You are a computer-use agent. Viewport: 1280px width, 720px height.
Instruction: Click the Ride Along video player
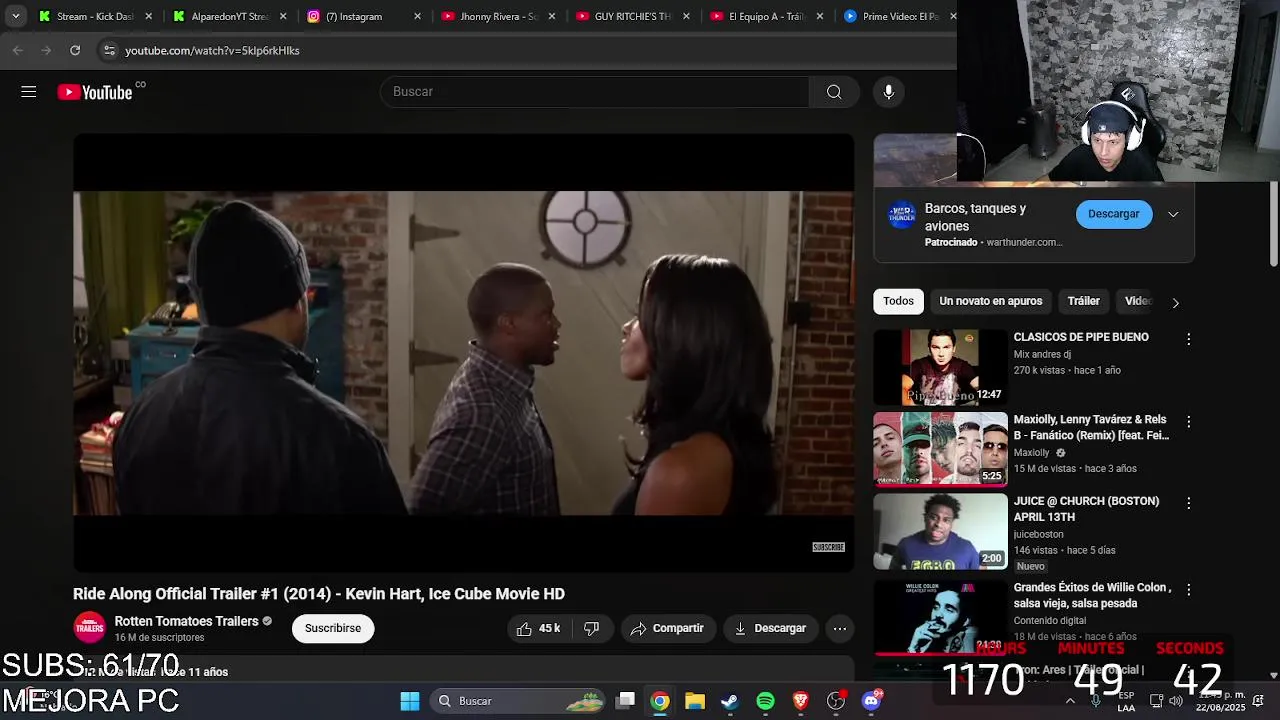pyautogui.click(x=464, y=353)
